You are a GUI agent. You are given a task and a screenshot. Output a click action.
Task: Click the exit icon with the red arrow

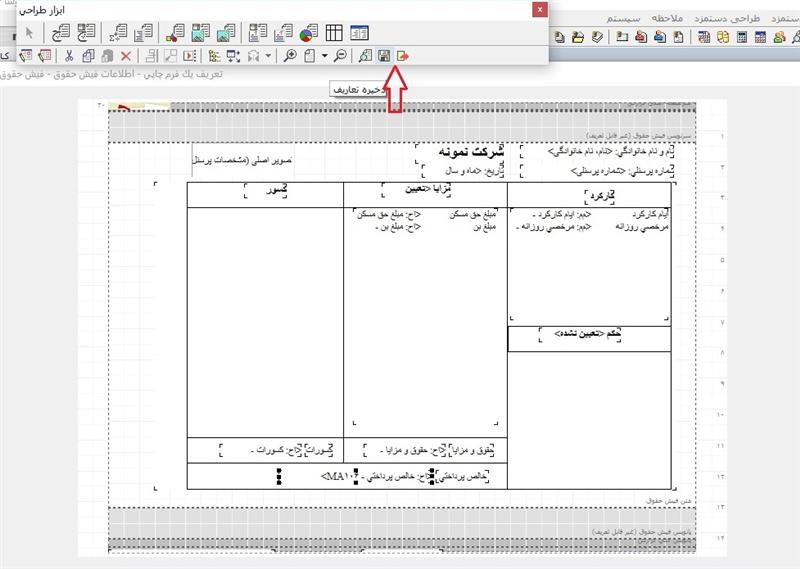coord(402,56)
